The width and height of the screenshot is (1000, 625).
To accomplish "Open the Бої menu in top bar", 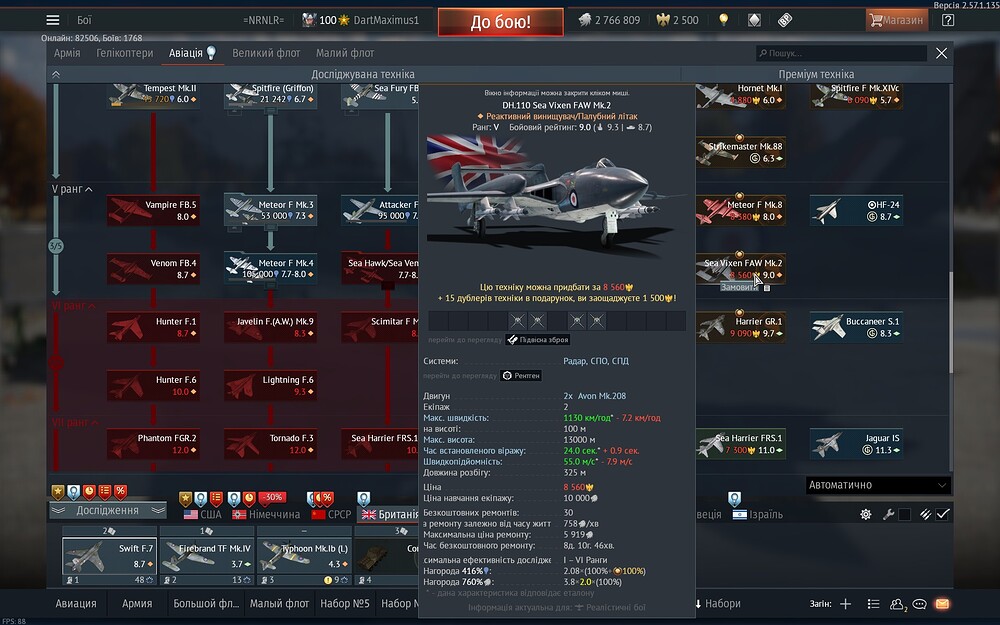I will tap(84, 20).
